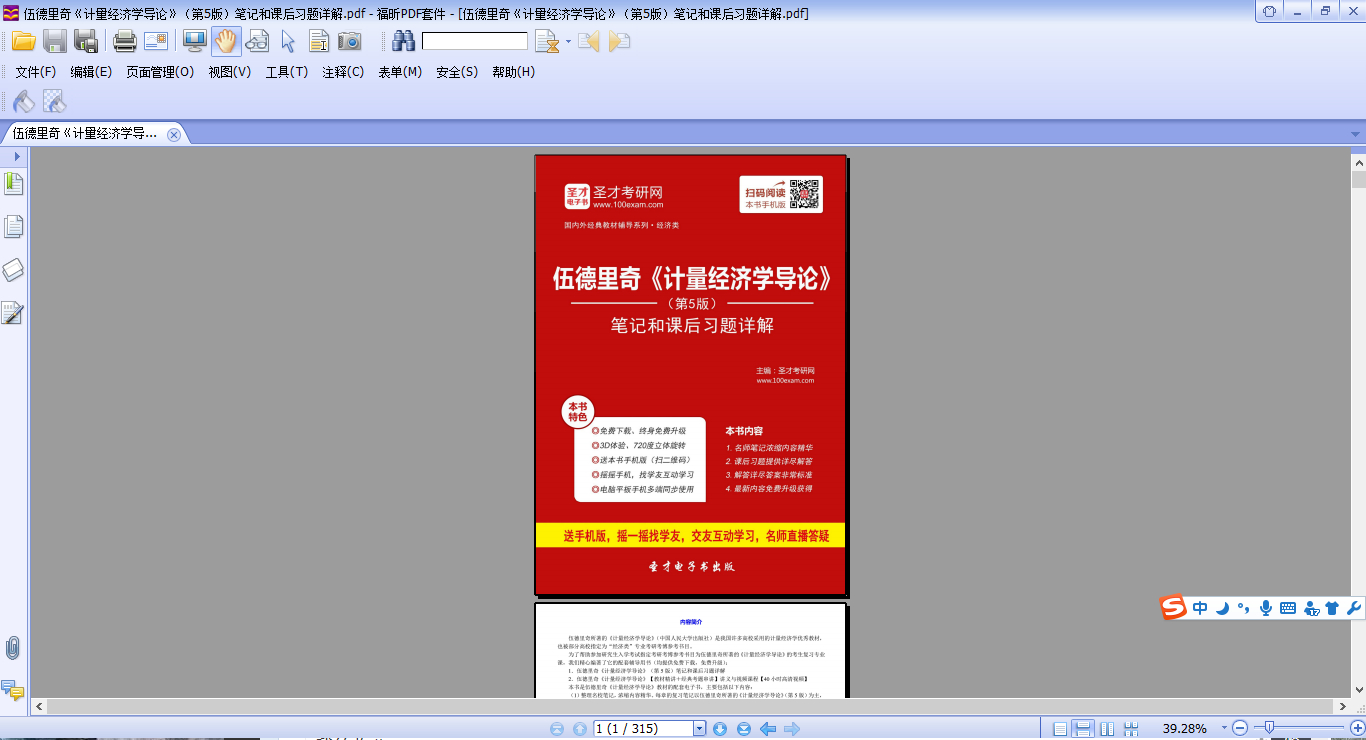The image size is (1366, 740).
Task: Open the signatures panel icon with pen
Action: [x=13, y=313]
